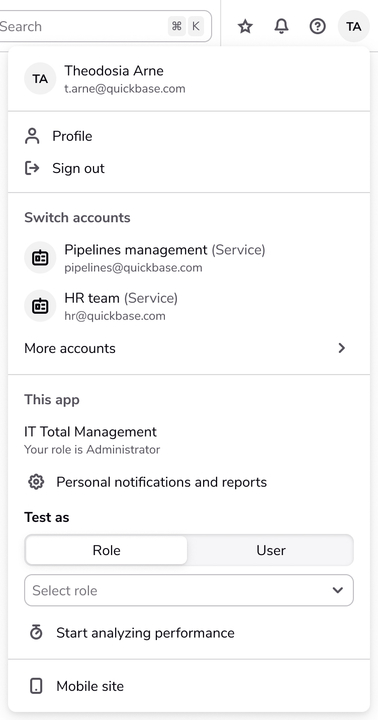Open the notifications bell icon
This screenshot has height=720, width=378.
click(x=281, y=27)
